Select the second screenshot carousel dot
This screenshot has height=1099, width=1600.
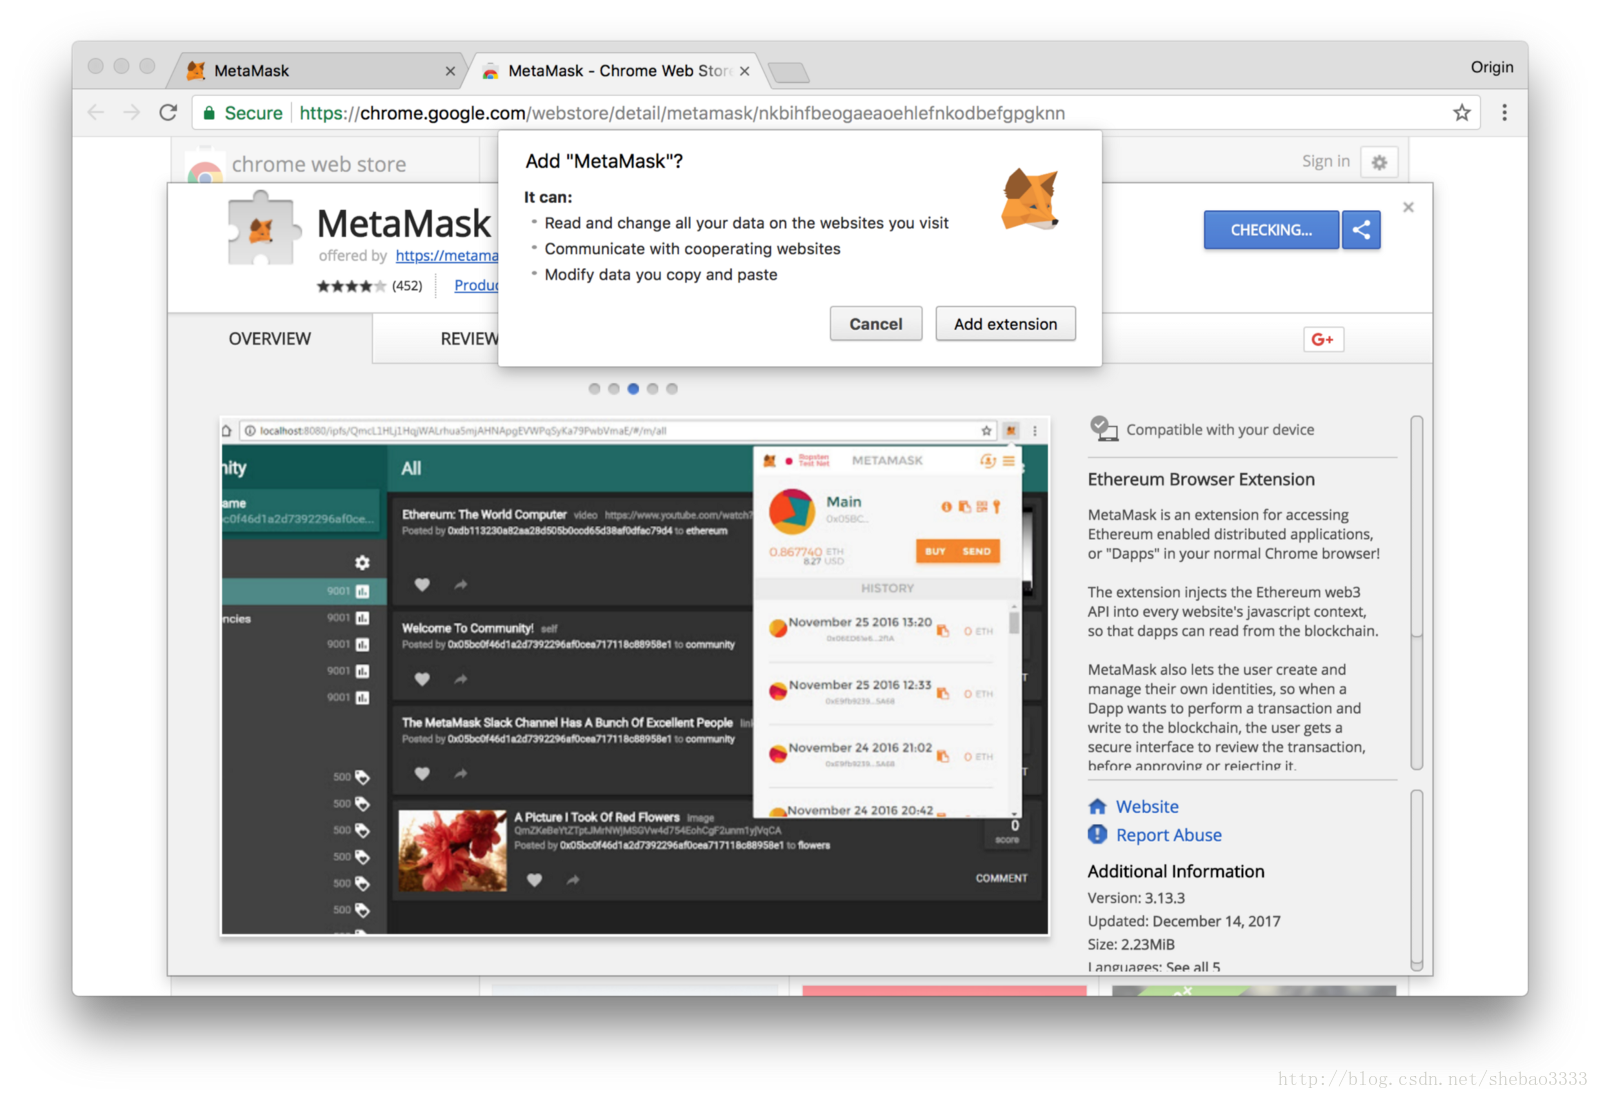tap(614, 389)
